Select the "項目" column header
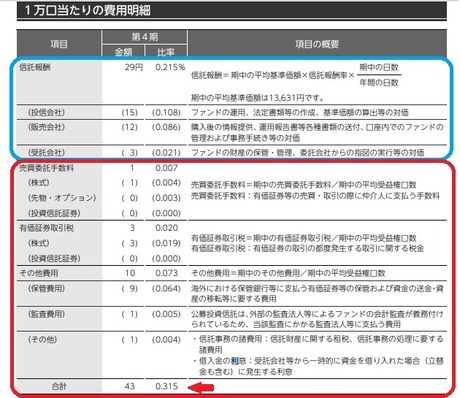This screenshot has height=398, width=460. tap(59, 44)
